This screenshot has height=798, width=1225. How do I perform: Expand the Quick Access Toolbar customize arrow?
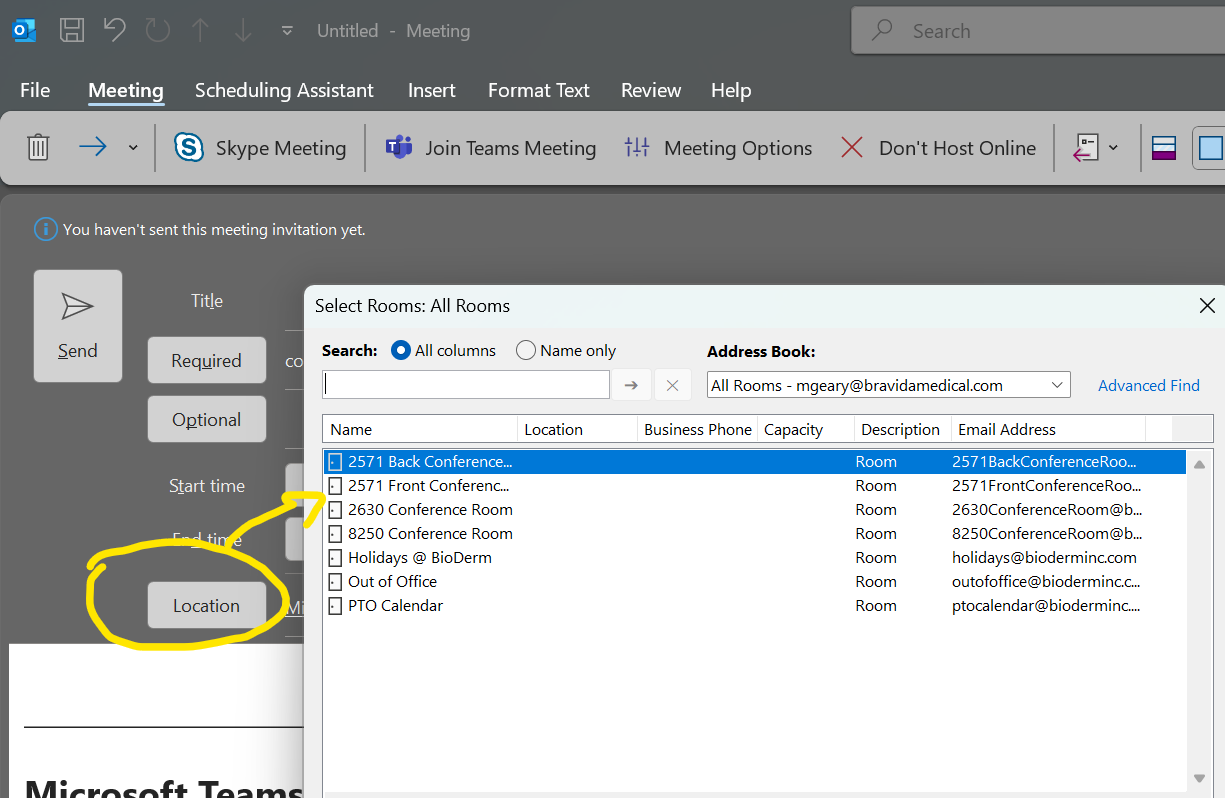point(287,31)
